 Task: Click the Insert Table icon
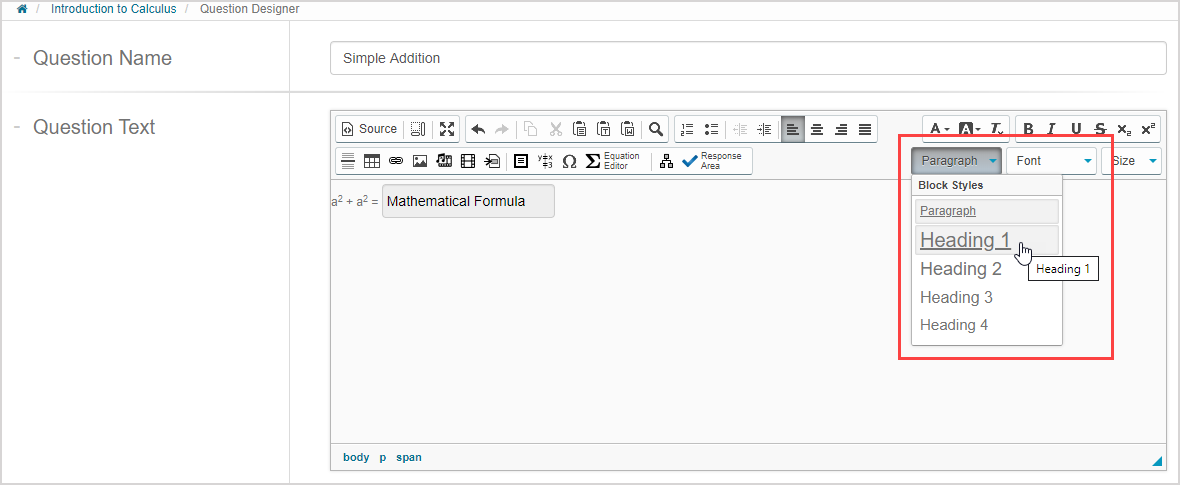point(372,161)
